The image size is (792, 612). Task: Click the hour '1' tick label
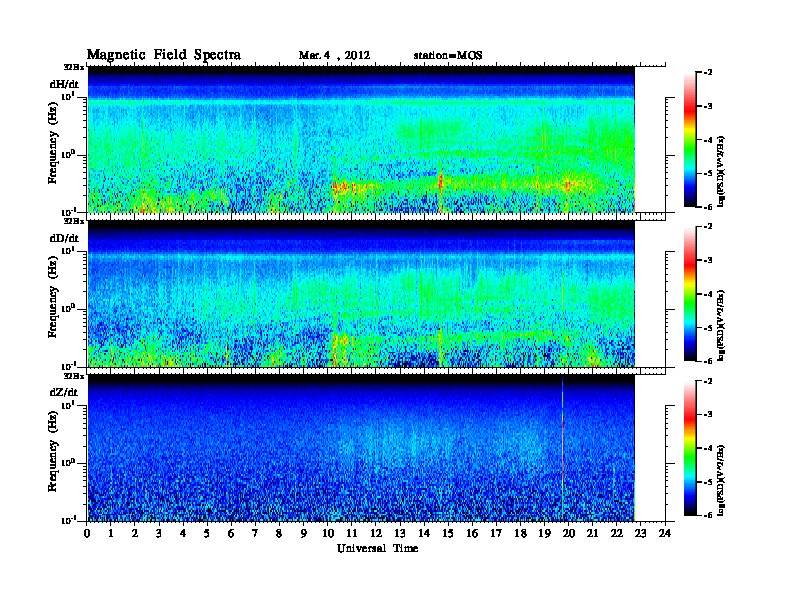(111, 534)
